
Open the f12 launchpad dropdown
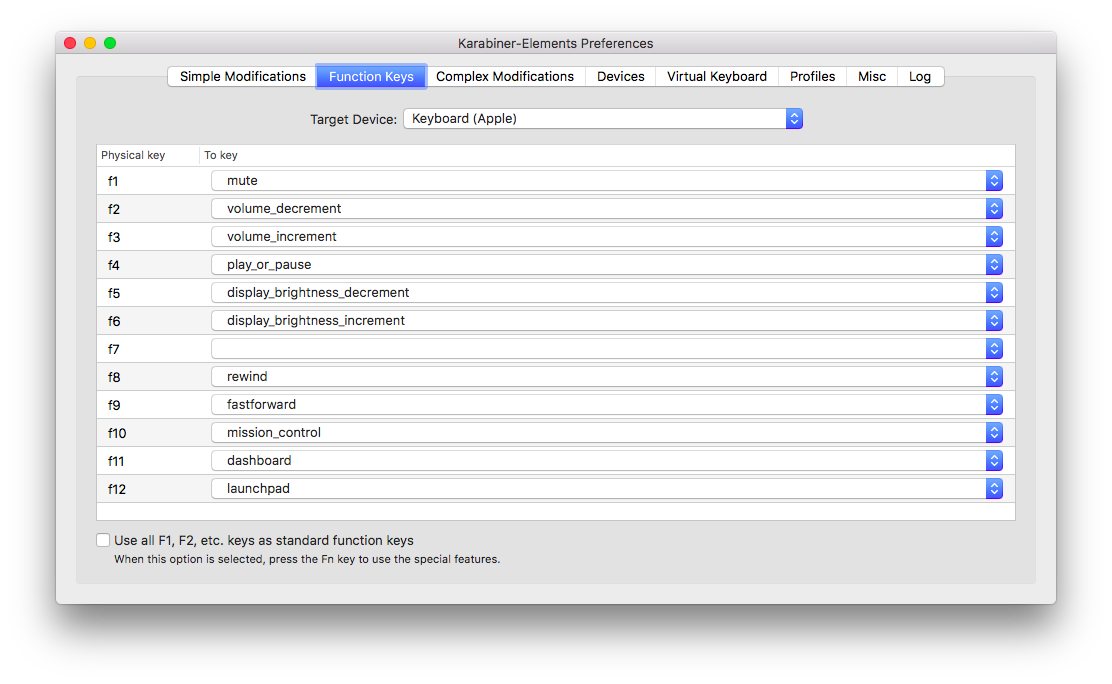pos(607,489)
